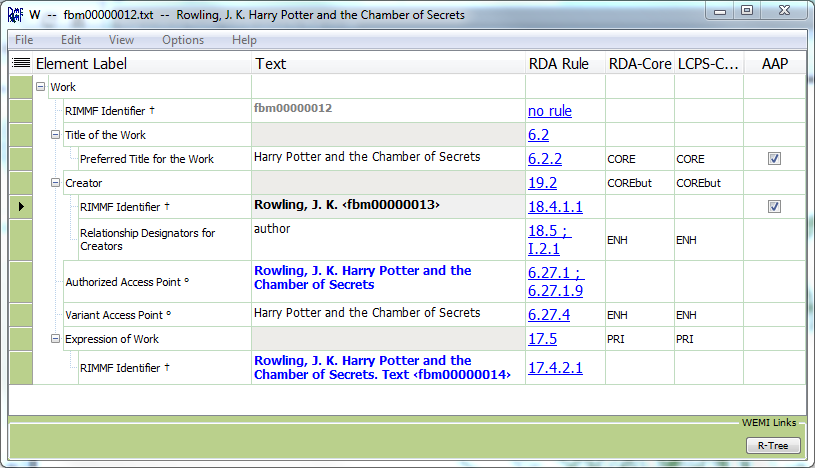Select the Preferred Title for the Work label

(x=147, y=159)
